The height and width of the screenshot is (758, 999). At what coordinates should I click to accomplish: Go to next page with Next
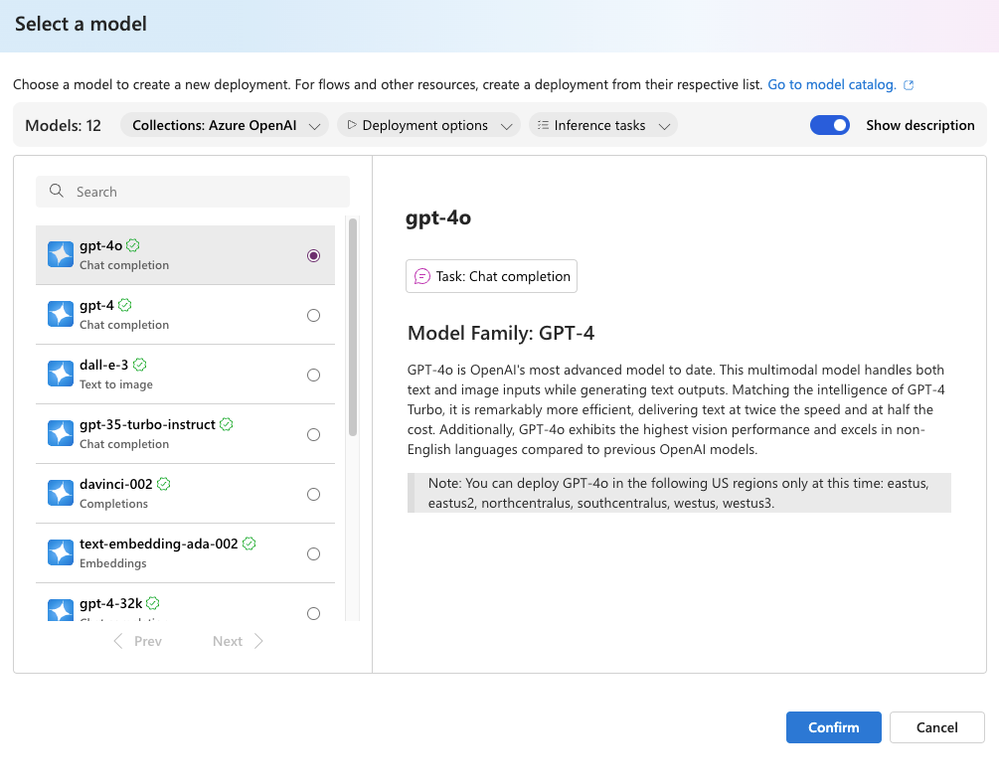tap(238, 641)
